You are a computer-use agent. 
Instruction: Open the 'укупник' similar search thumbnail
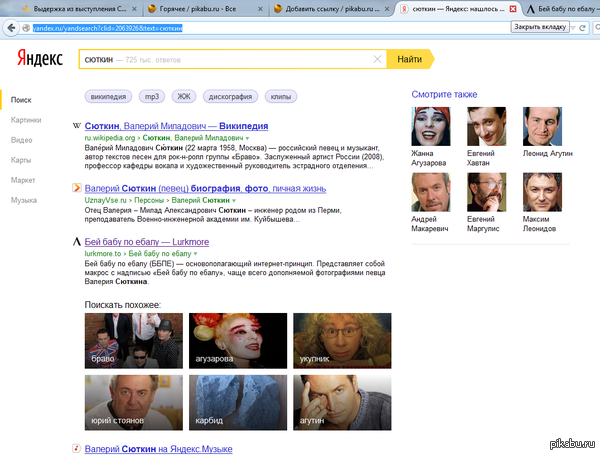(342, 341)
